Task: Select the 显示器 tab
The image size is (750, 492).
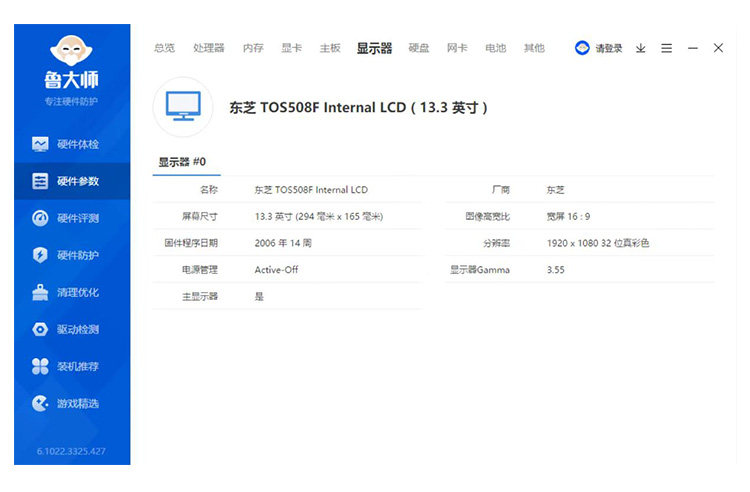Action: [x=374, y=48]
